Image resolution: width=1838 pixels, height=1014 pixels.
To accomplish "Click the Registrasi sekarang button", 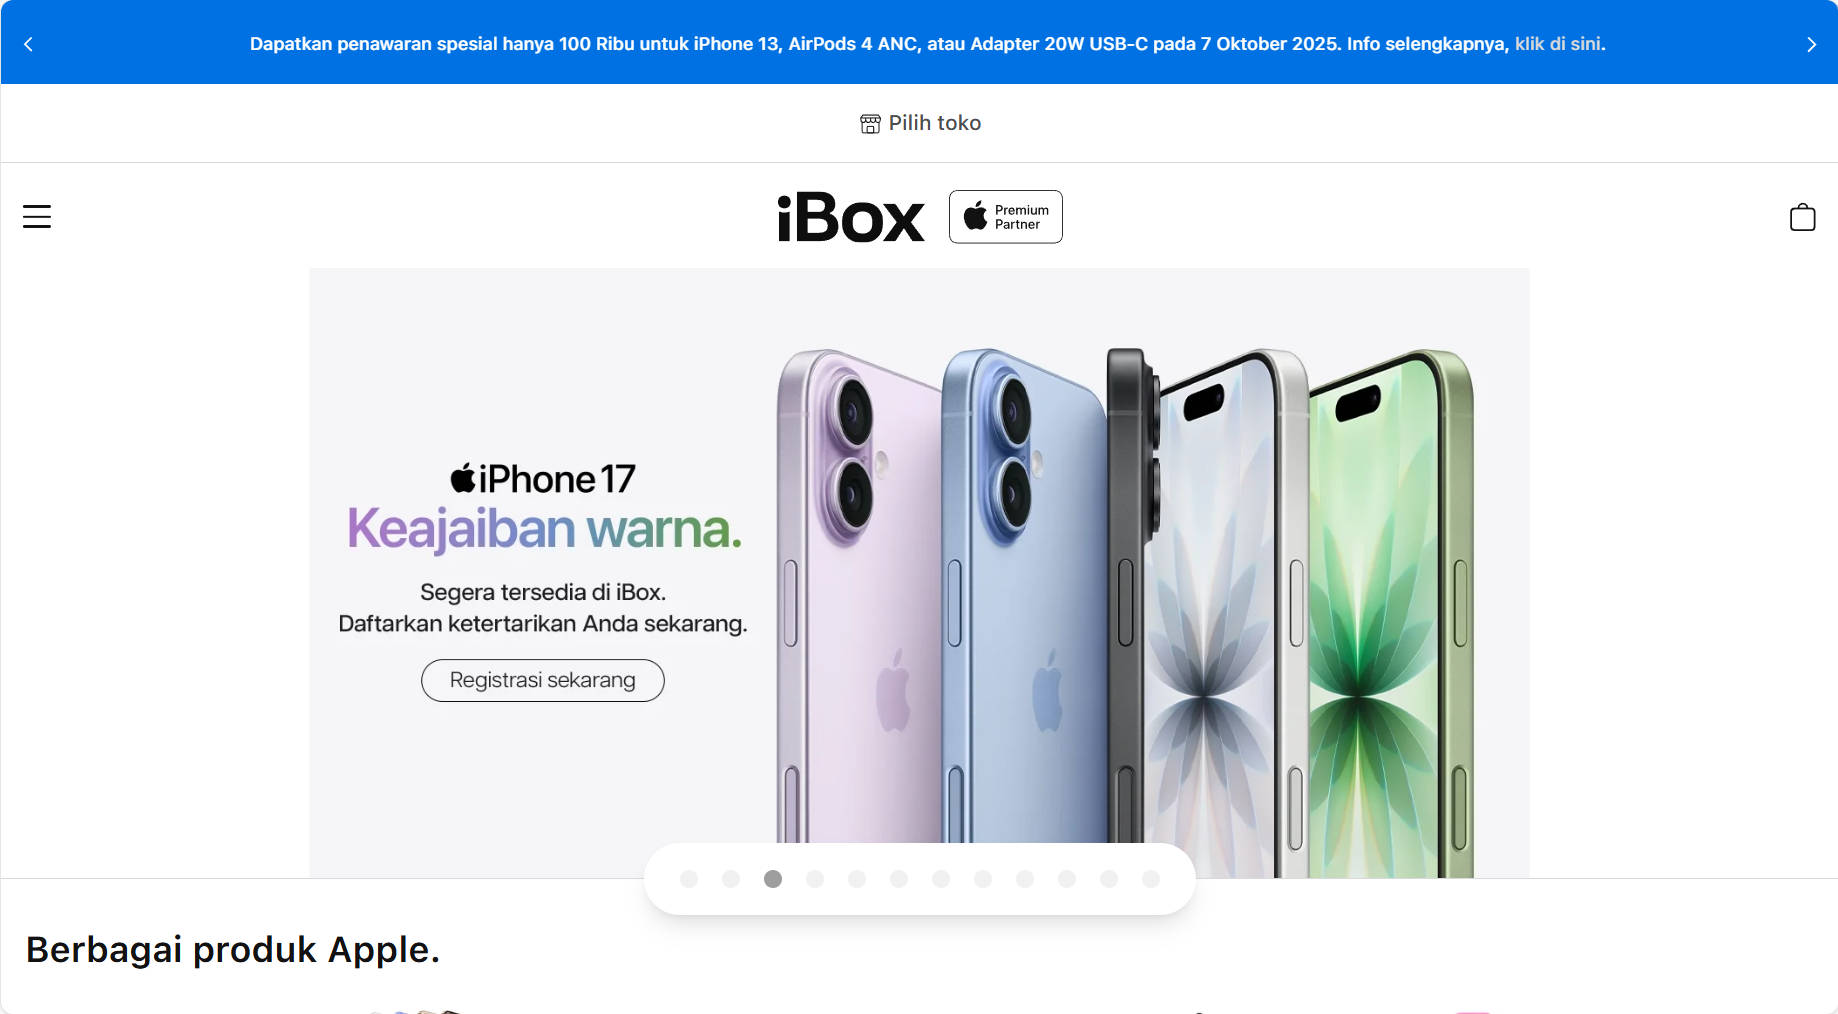I will point(543,680).
